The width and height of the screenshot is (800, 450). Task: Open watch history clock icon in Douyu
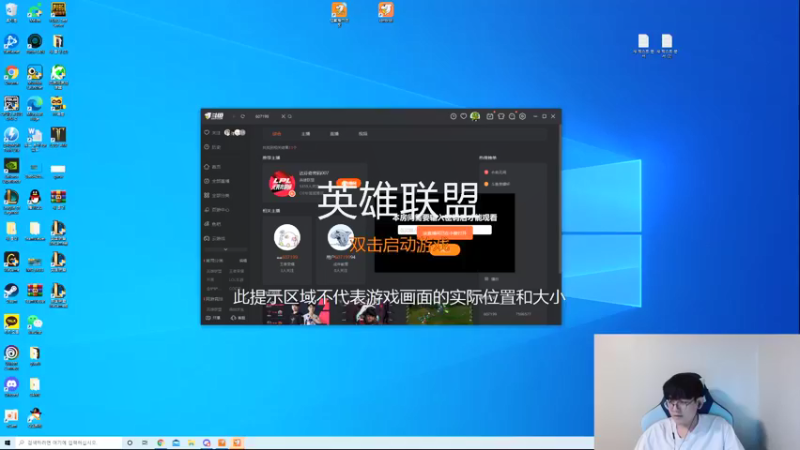pos(453,116)
